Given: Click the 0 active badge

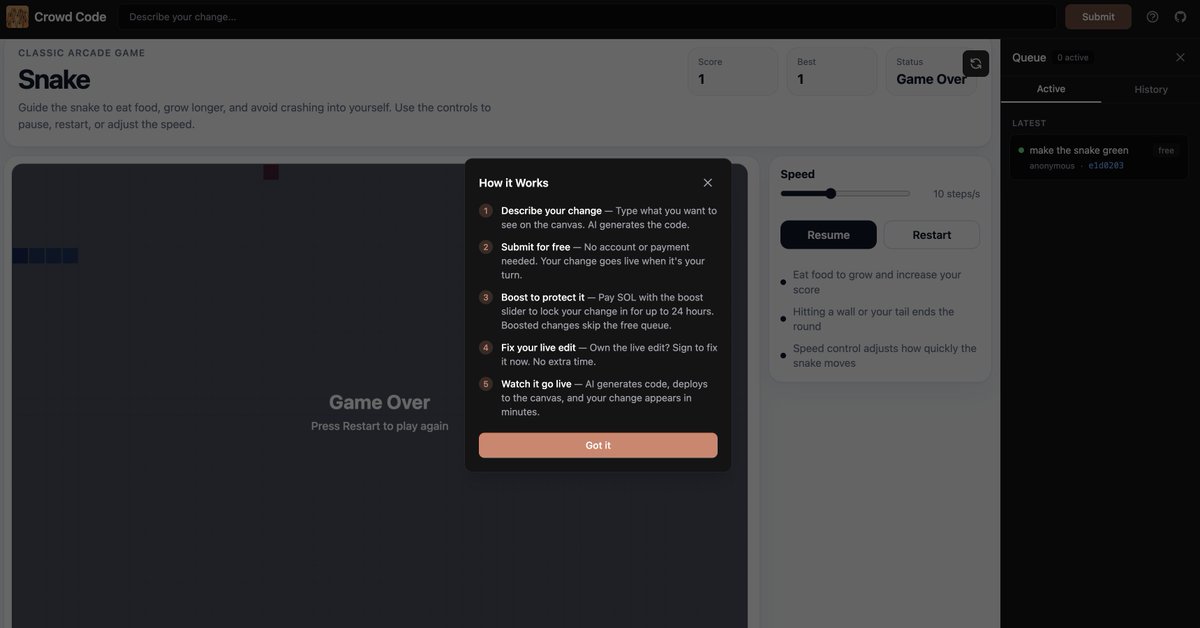Looking at the screenshot, I should click(1073, 57).
